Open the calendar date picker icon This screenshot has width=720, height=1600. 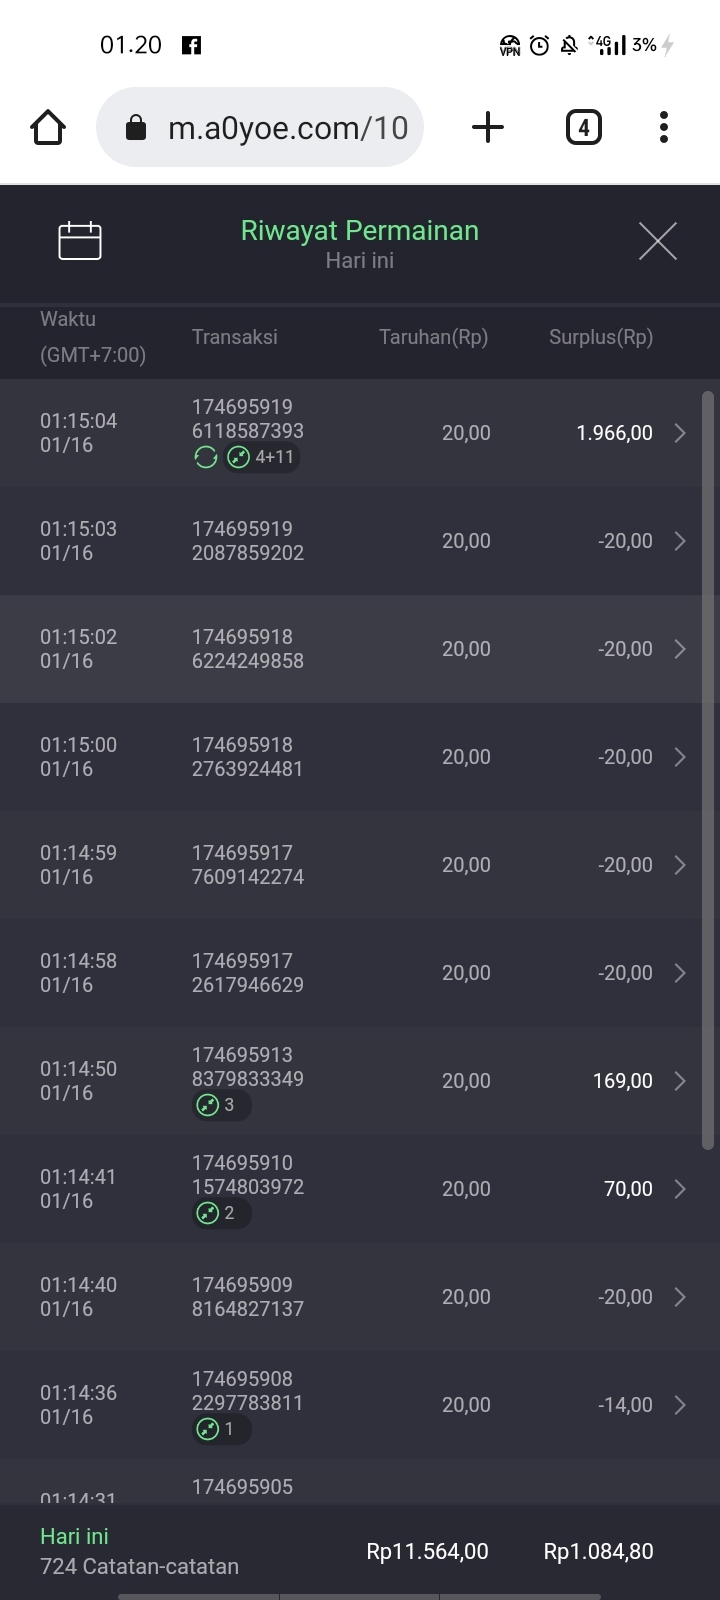coord(80,241)
